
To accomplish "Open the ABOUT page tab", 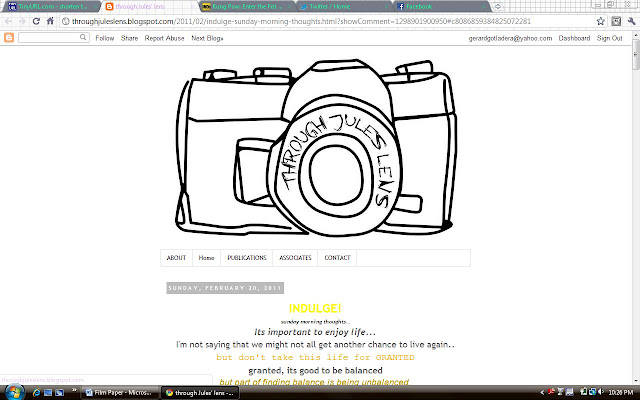I will point(176,258).
